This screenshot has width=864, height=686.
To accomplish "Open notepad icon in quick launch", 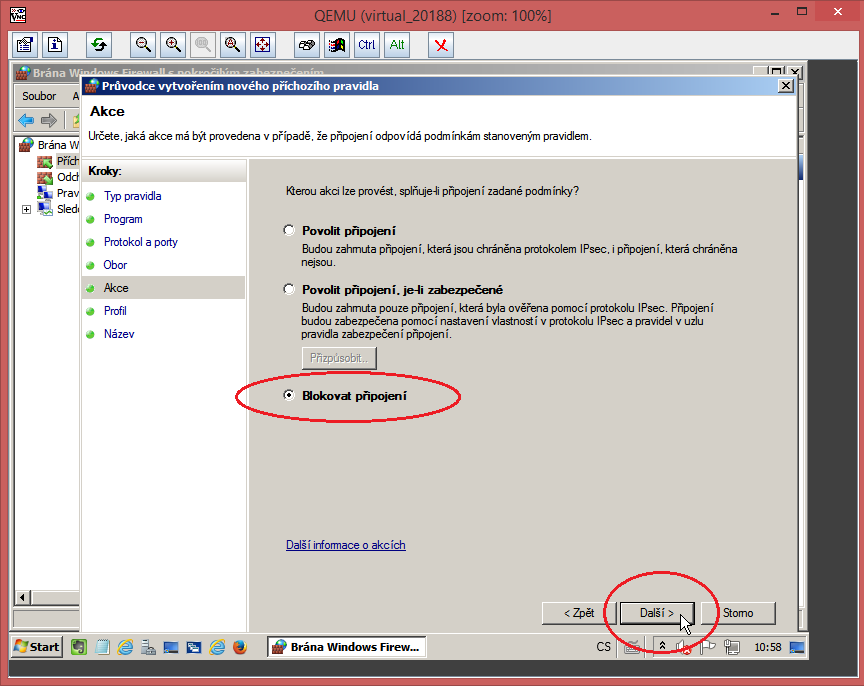I will coord(102,646).
